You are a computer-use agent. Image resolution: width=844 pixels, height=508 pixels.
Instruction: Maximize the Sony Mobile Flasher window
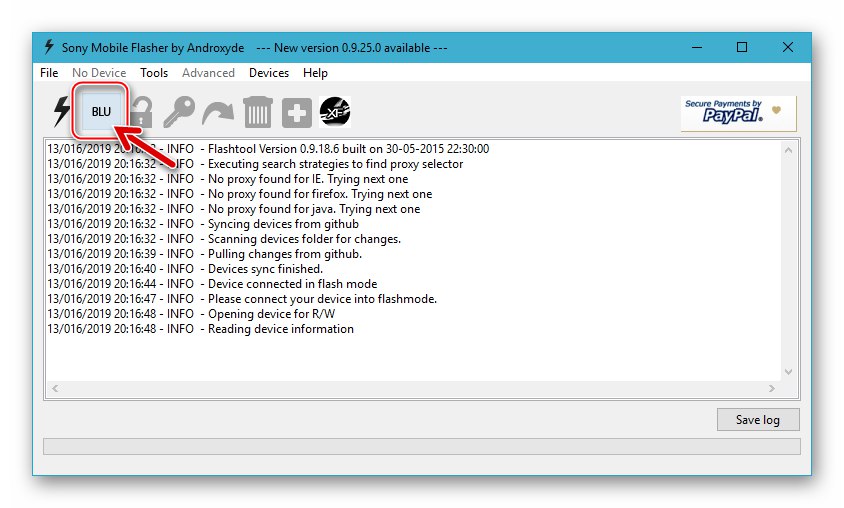pyautogui.click(x=742, y=47)
